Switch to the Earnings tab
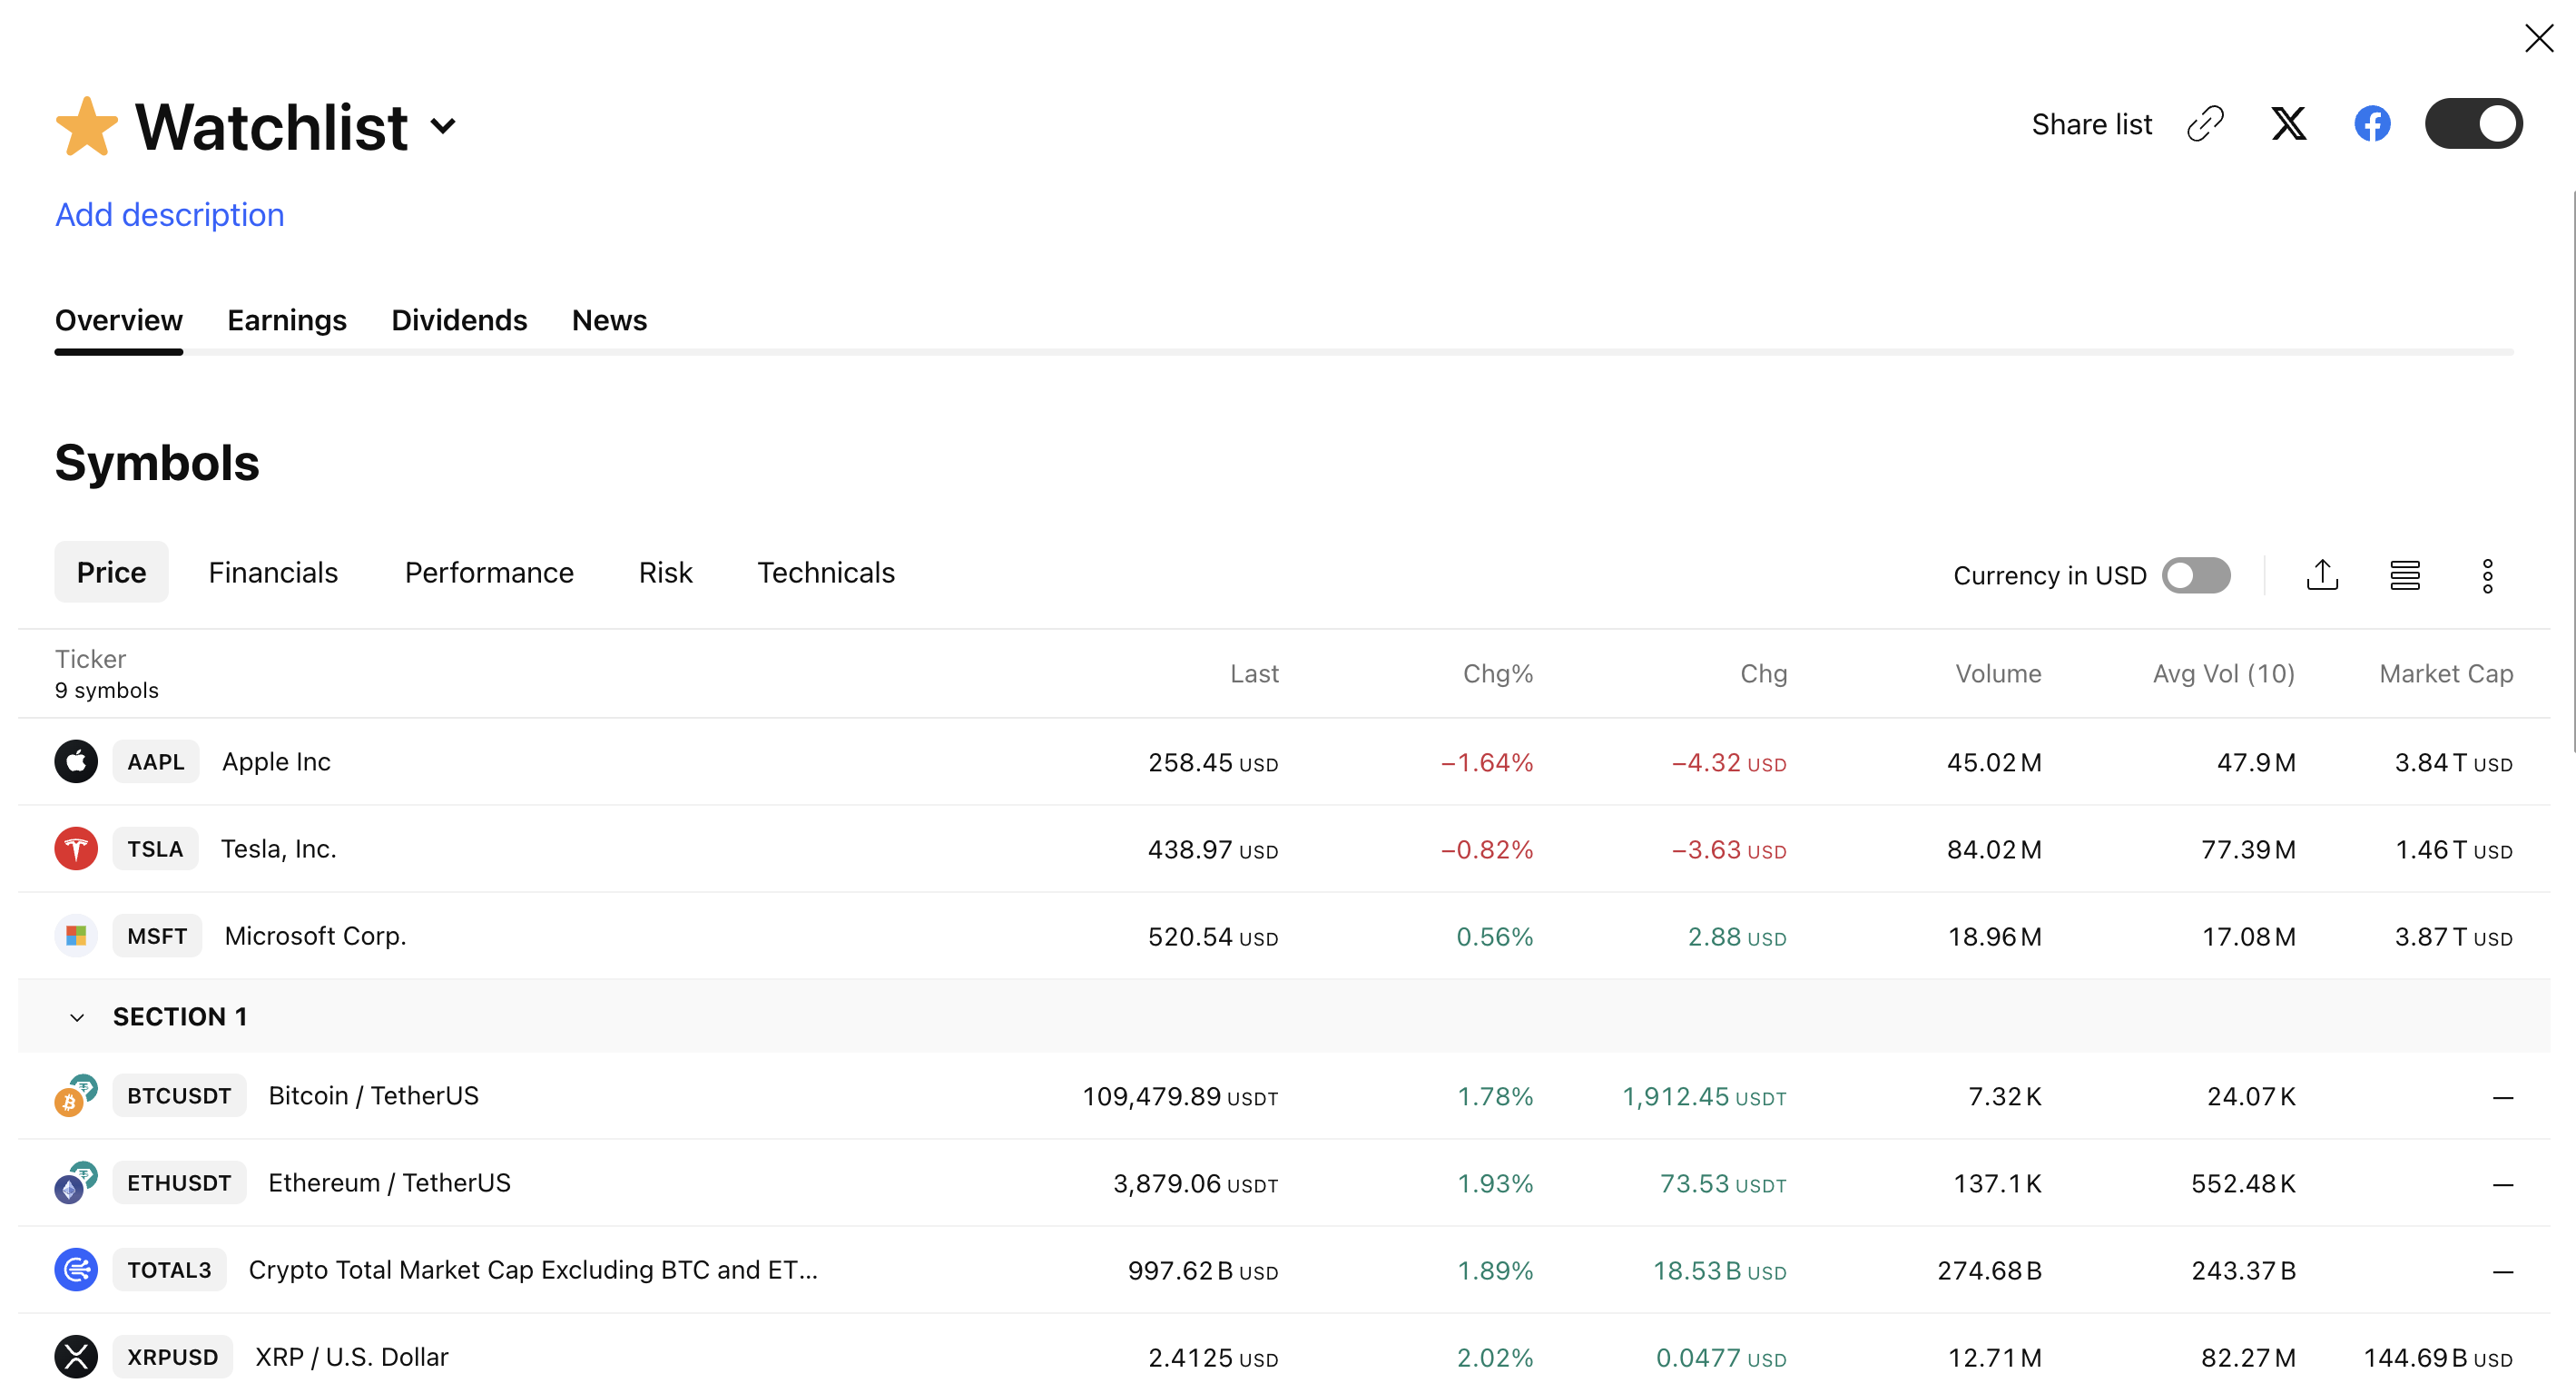This screenshot has height=1383, width=2576. [x=286, y=320]
